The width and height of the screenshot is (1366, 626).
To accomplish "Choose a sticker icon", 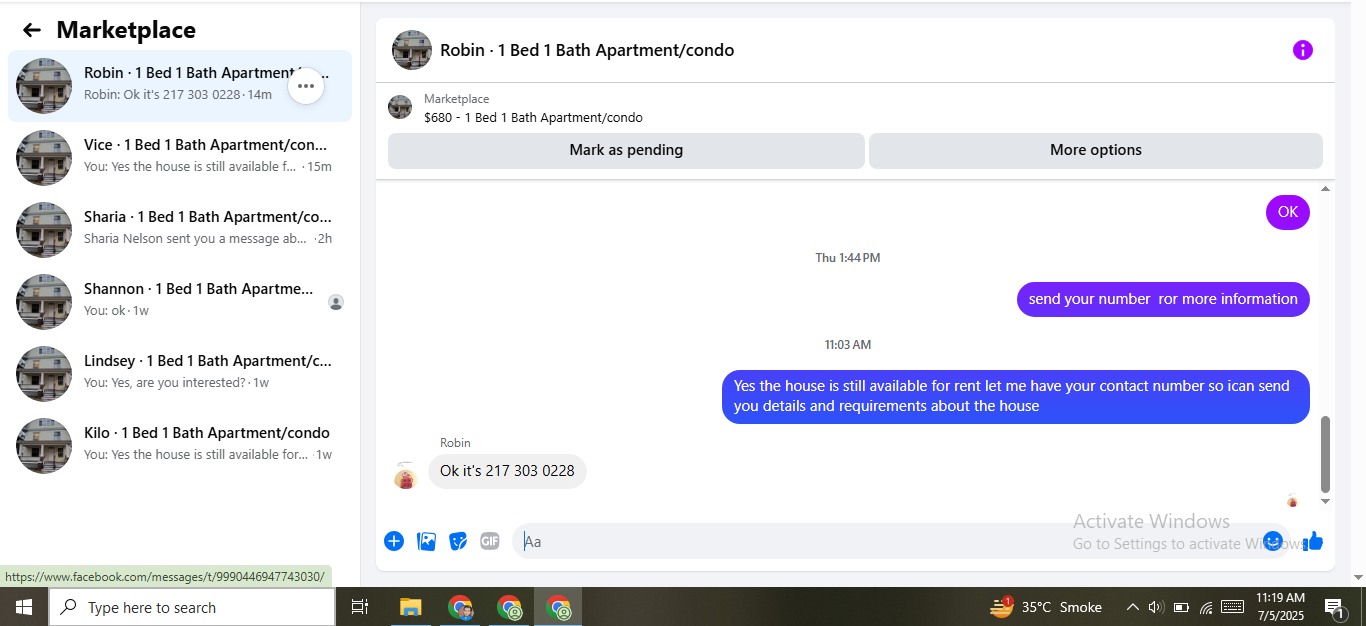I will click(x=458, y=541).
